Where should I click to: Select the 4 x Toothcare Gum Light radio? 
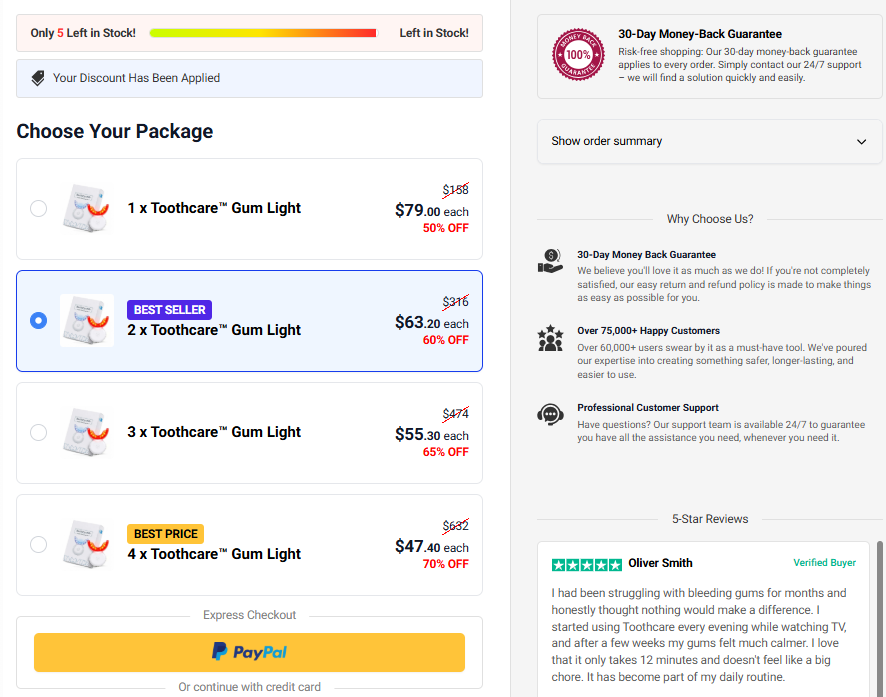click(x=38, y=544)
